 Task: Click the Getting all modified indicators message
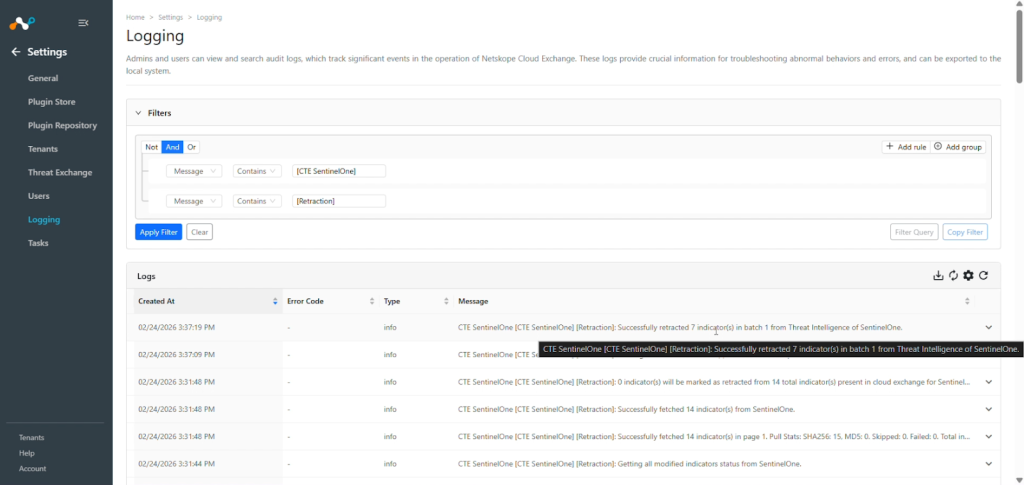pos(630,464)
